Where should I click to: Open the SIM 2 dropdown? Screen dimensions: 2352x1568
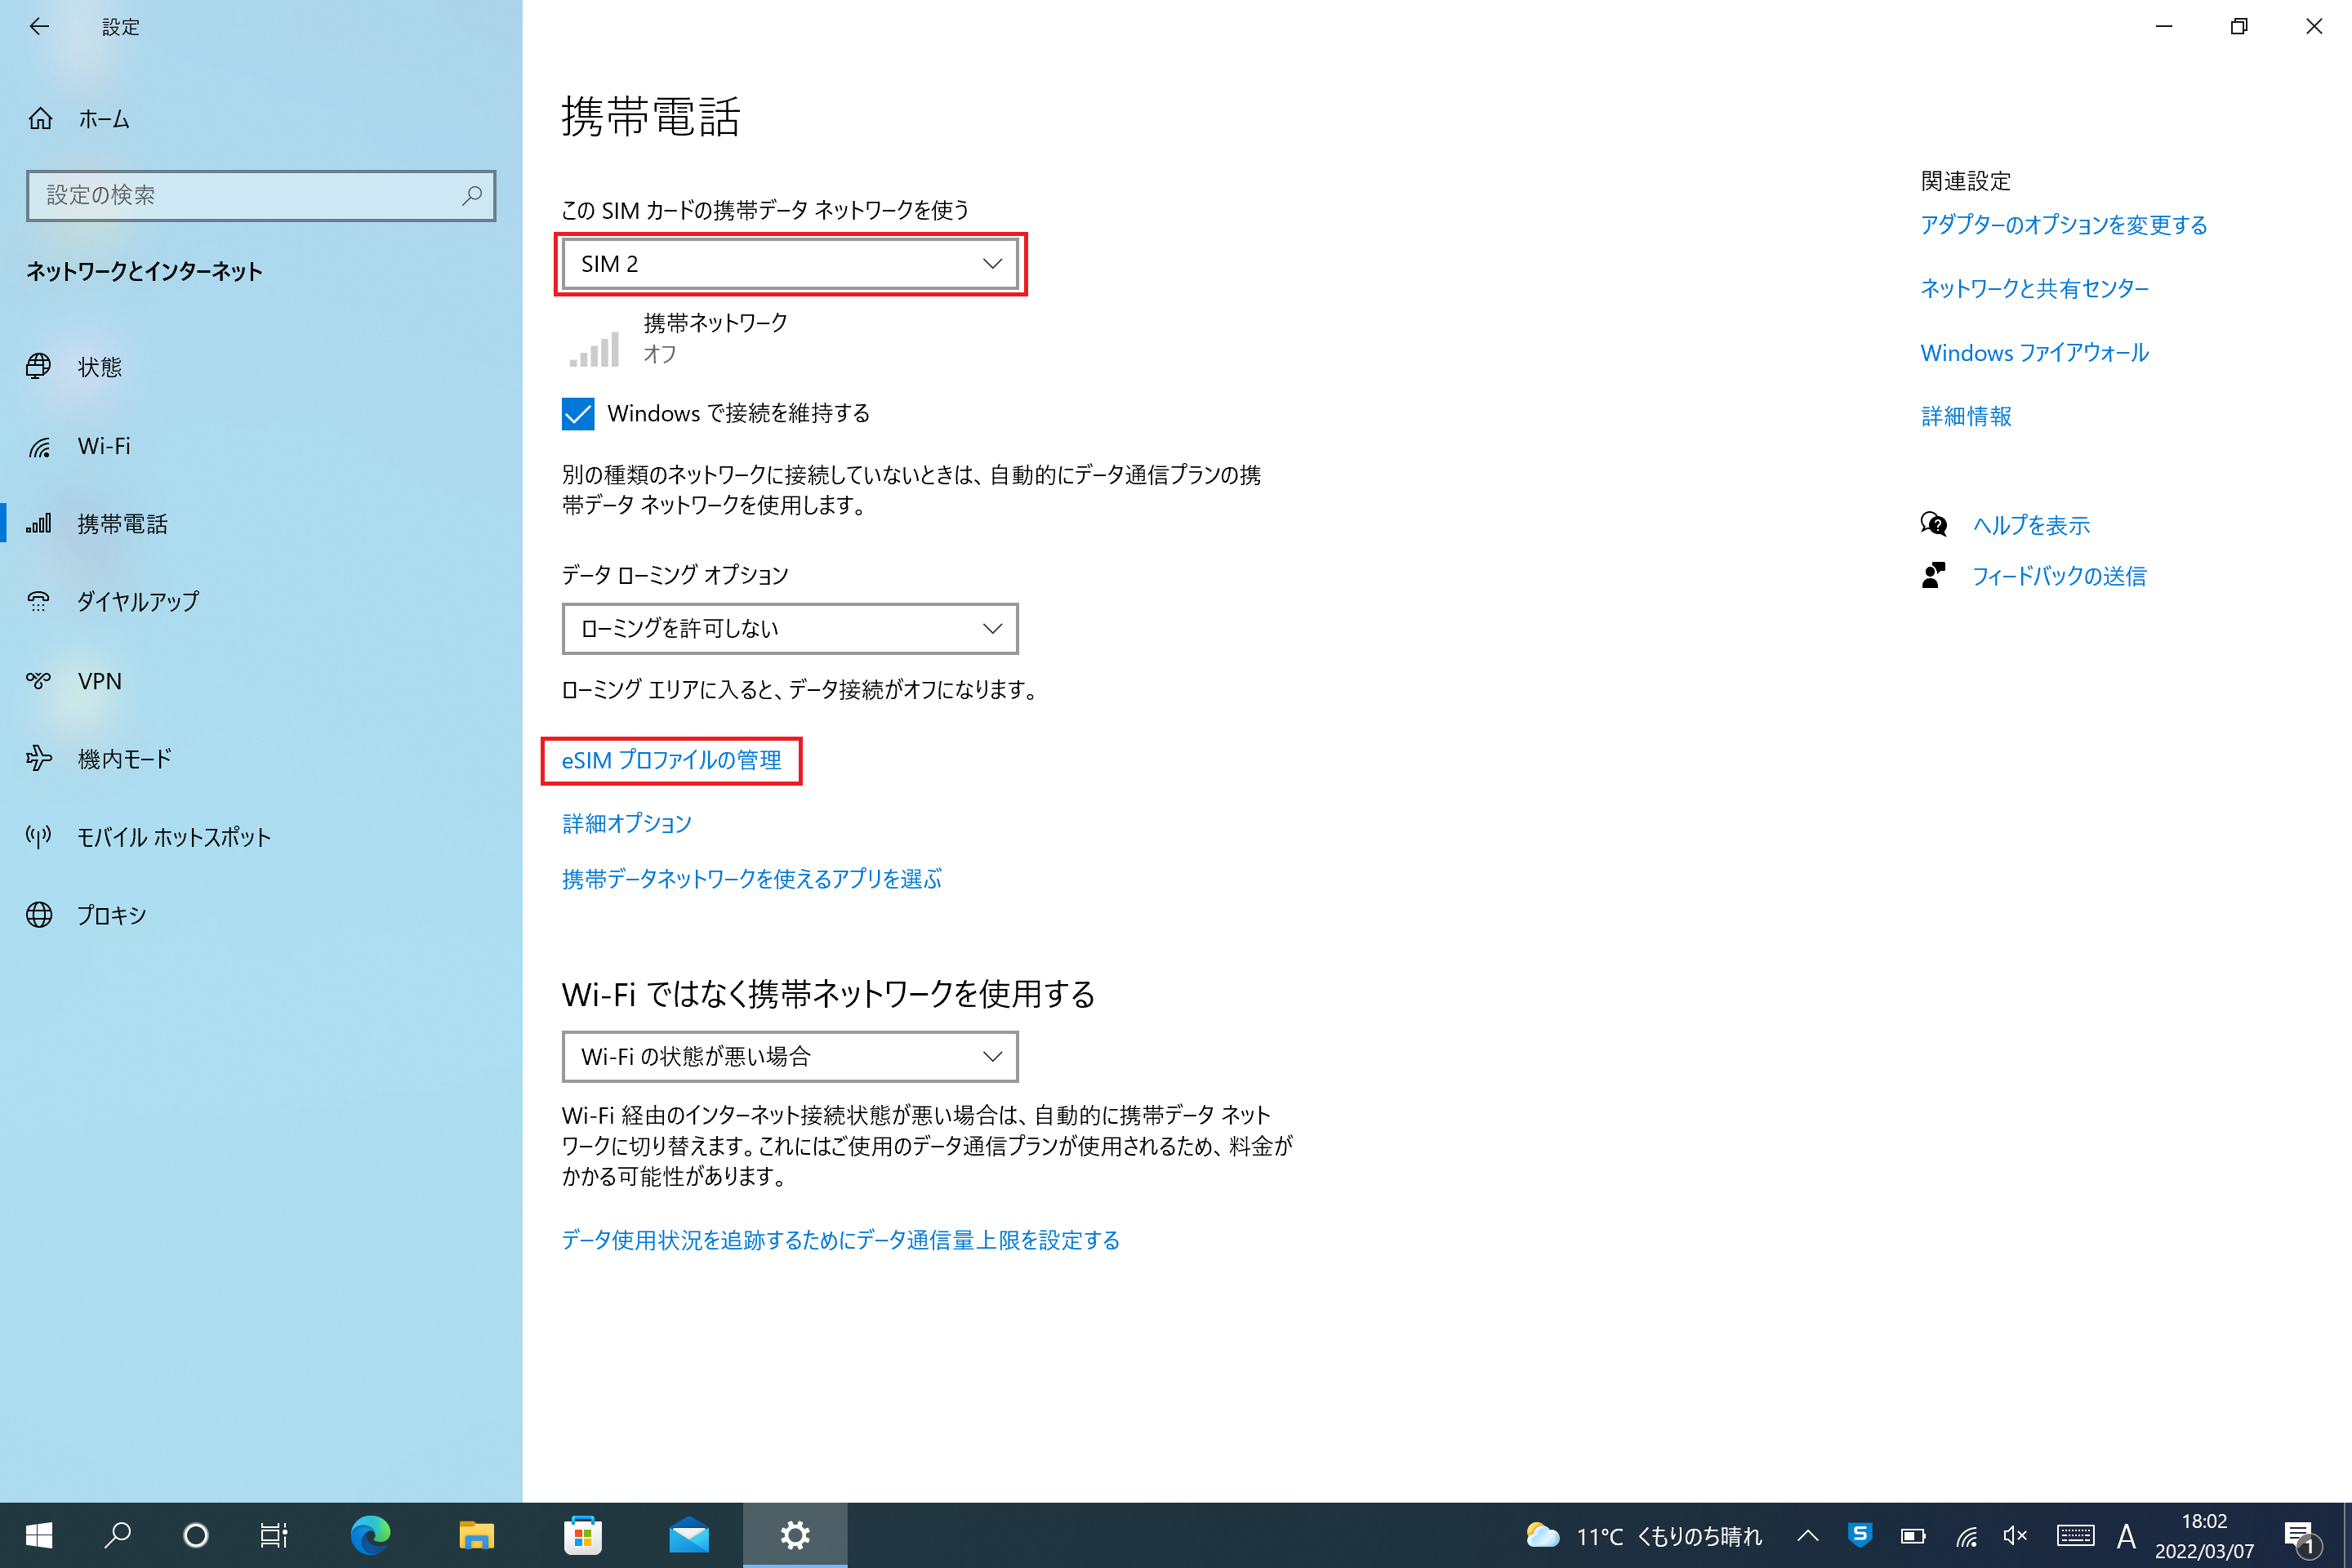pyautogui.click(x=790, y=264)
